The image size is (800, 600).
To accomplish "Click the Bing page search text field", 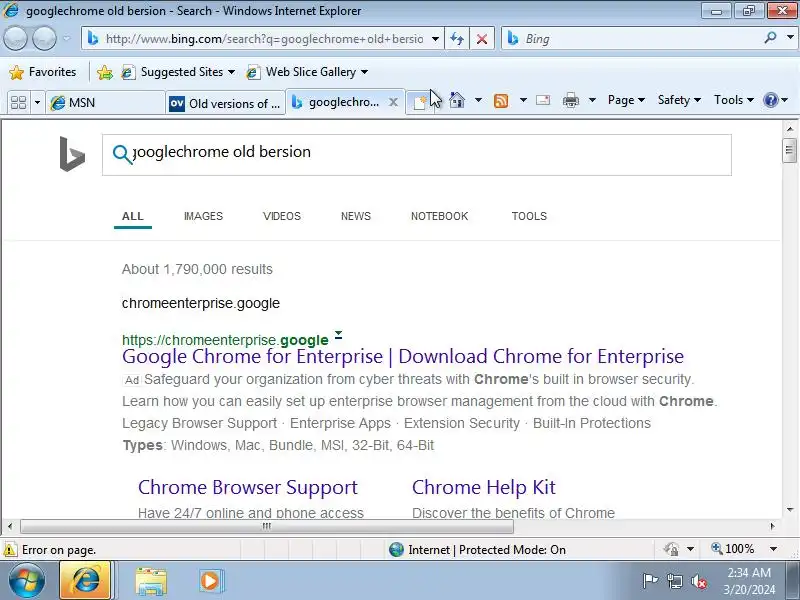I will click(x=416, y=155).
